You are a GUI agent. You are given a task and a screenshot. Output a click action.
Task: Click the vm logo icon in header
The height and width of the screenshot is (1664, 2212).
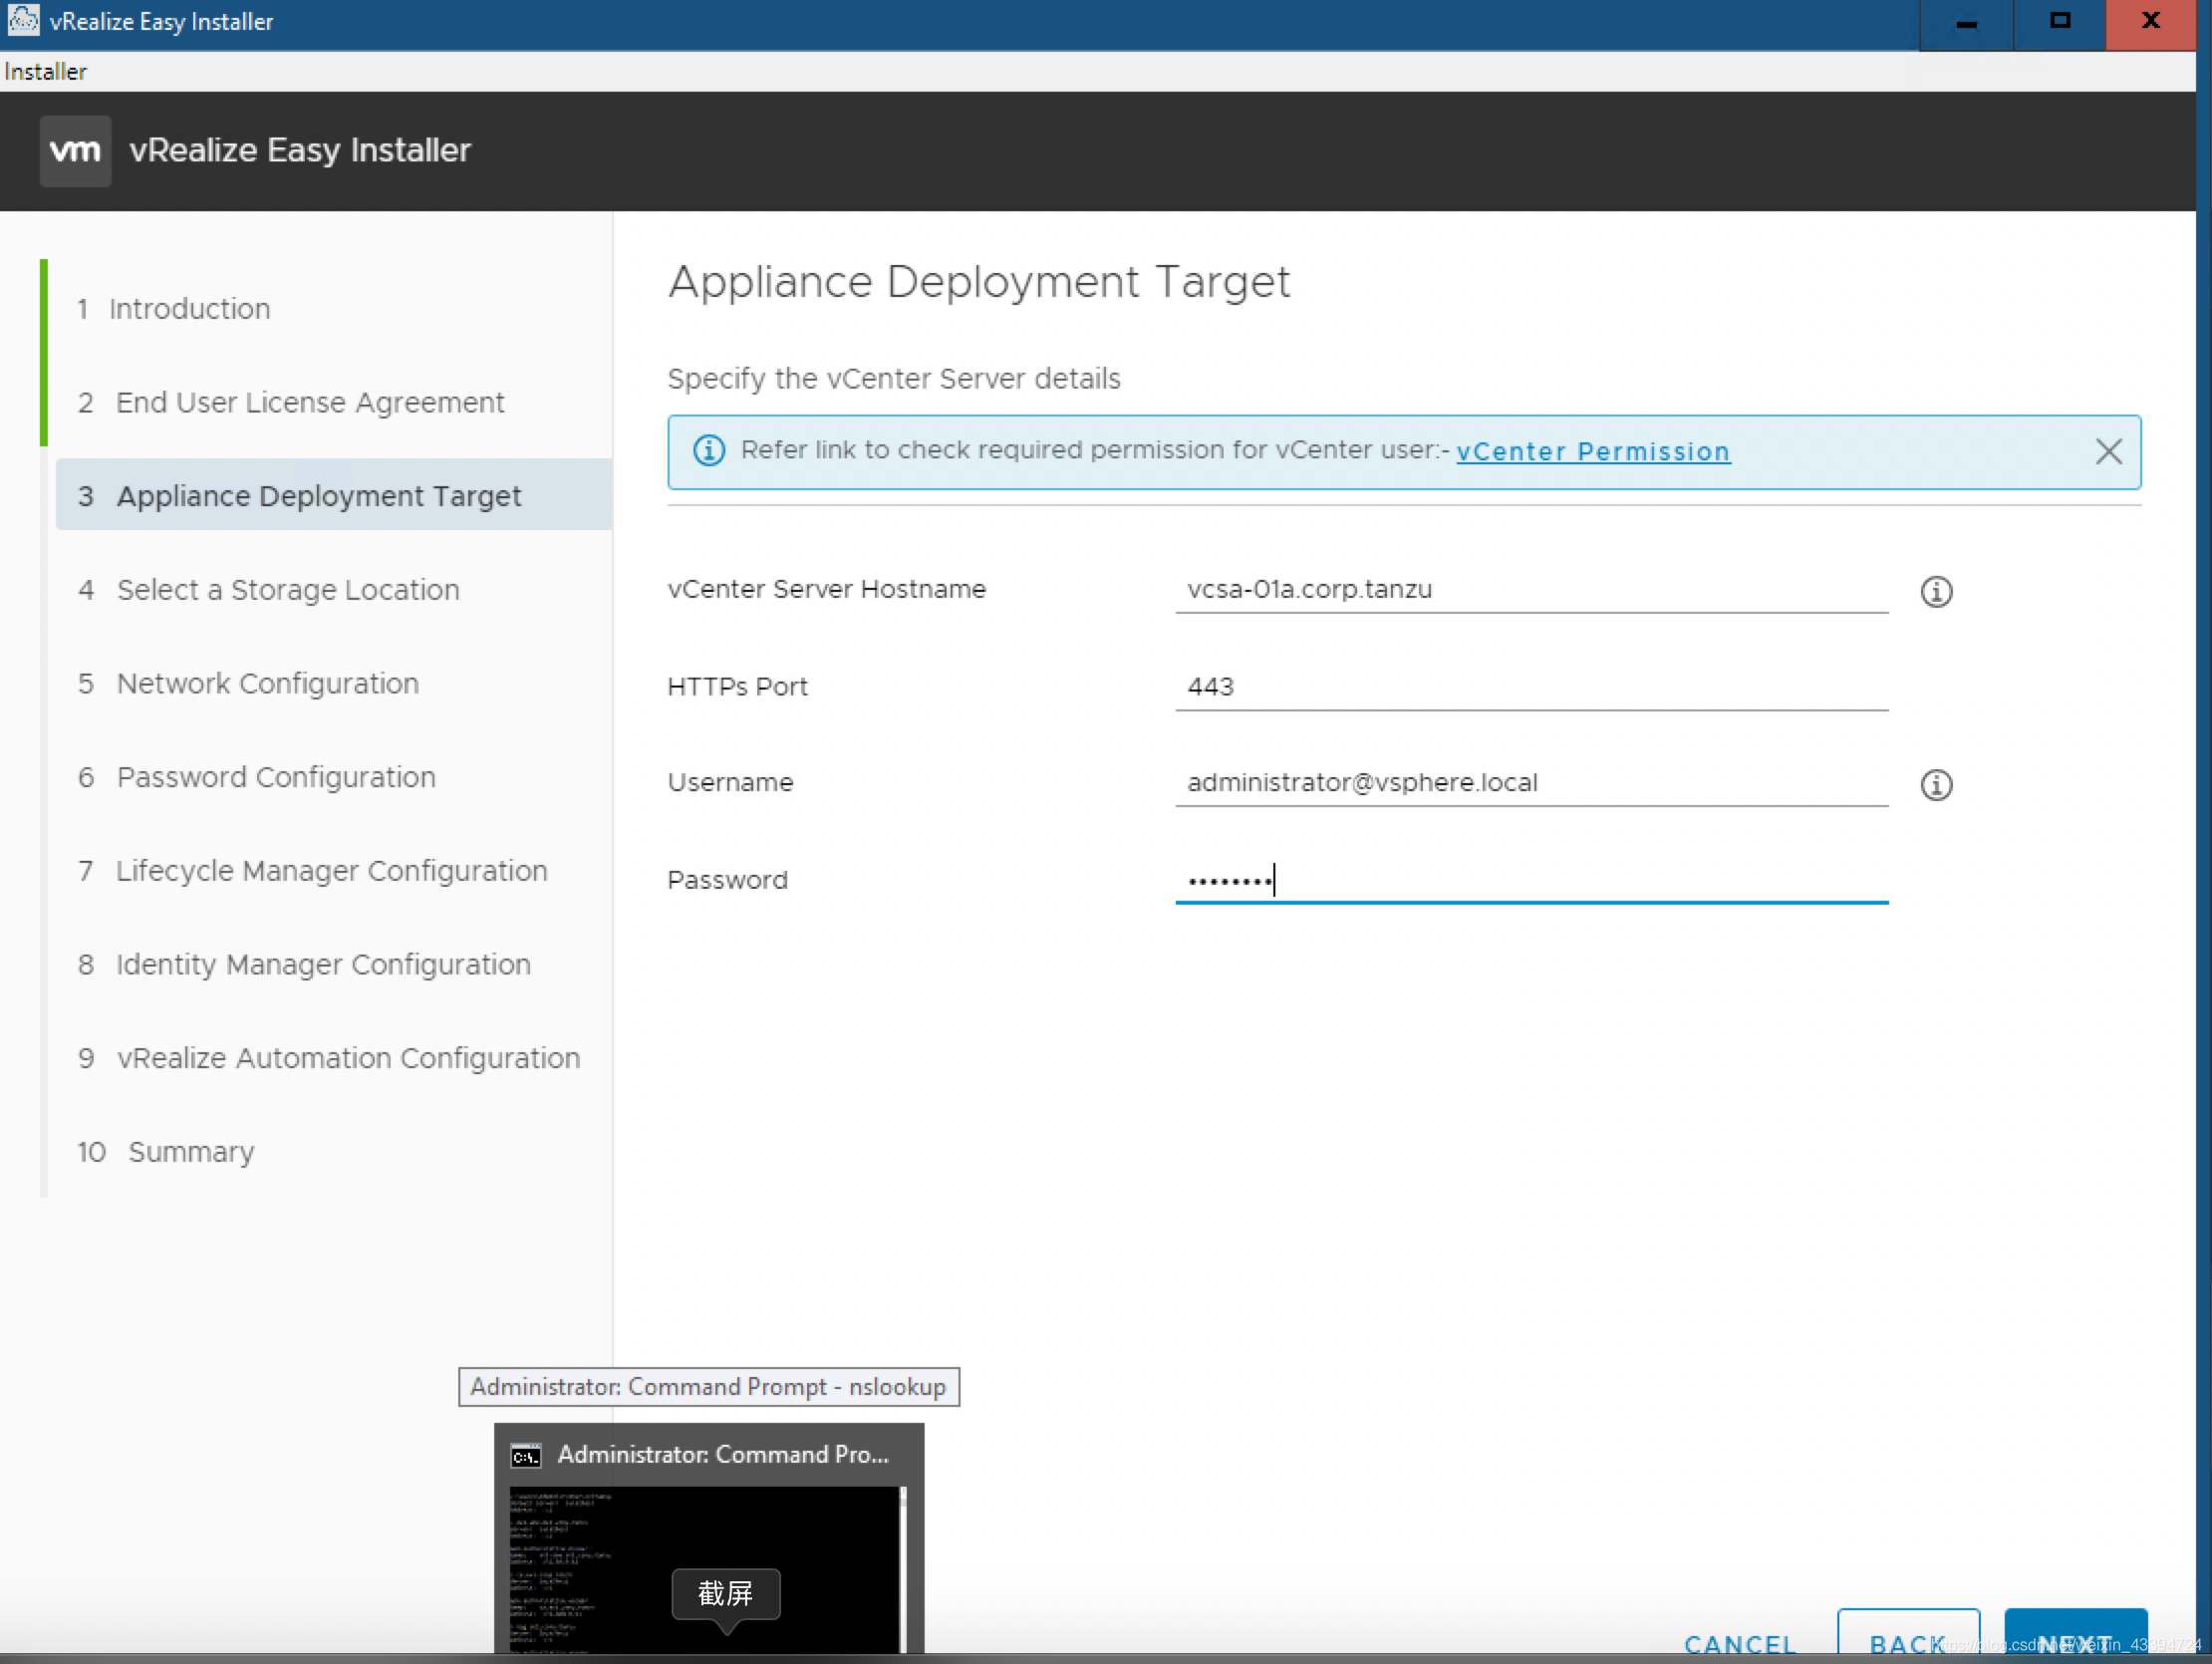[75, 151]
